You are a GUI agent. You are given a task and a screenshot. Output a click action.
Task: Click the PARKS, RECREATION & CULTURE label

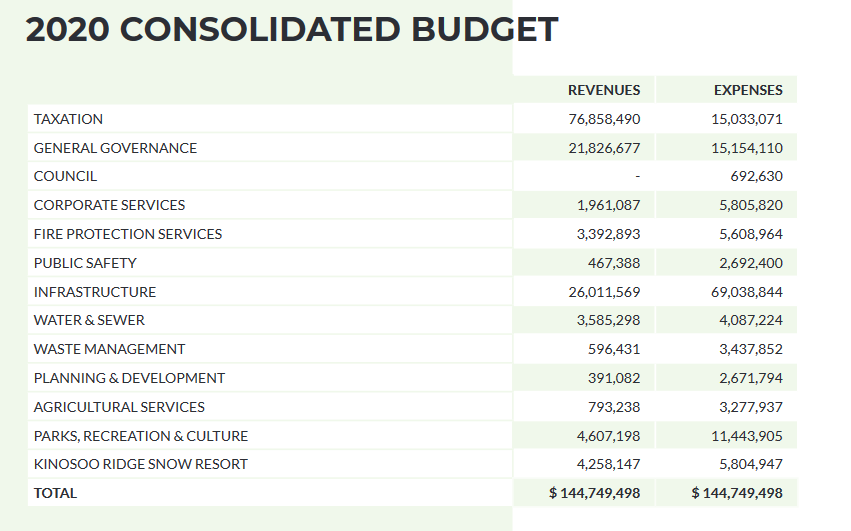[140, 436]
